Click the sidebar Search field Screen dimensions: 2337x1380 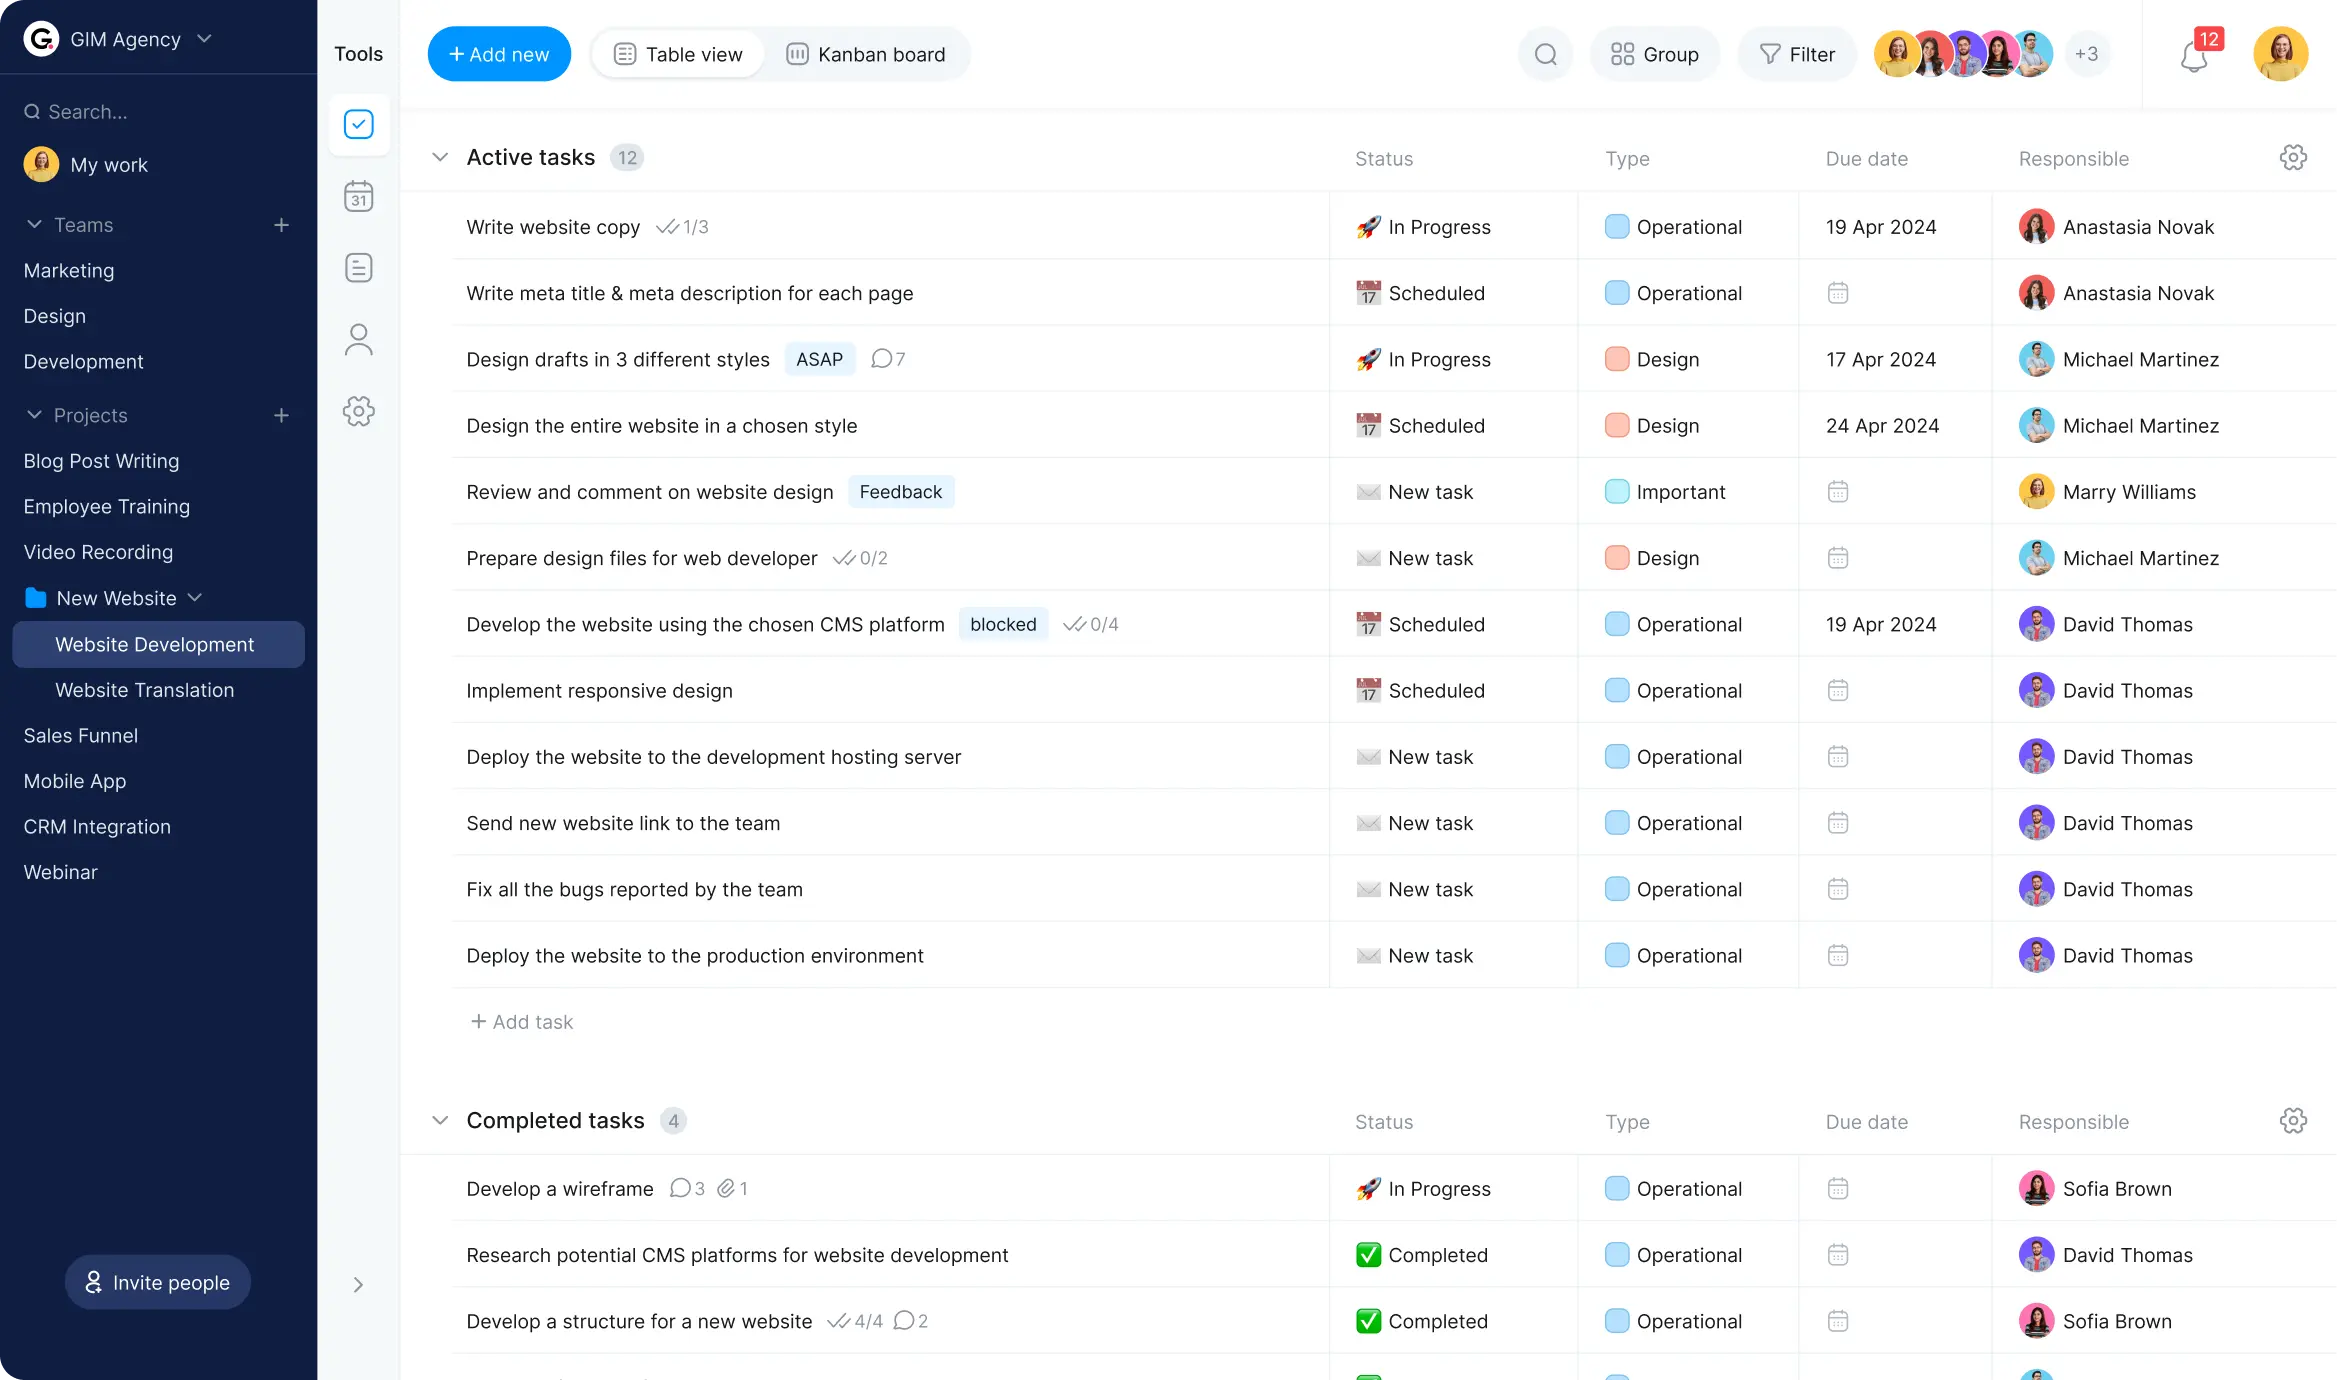pyautogui.click(x=158, y=112)
